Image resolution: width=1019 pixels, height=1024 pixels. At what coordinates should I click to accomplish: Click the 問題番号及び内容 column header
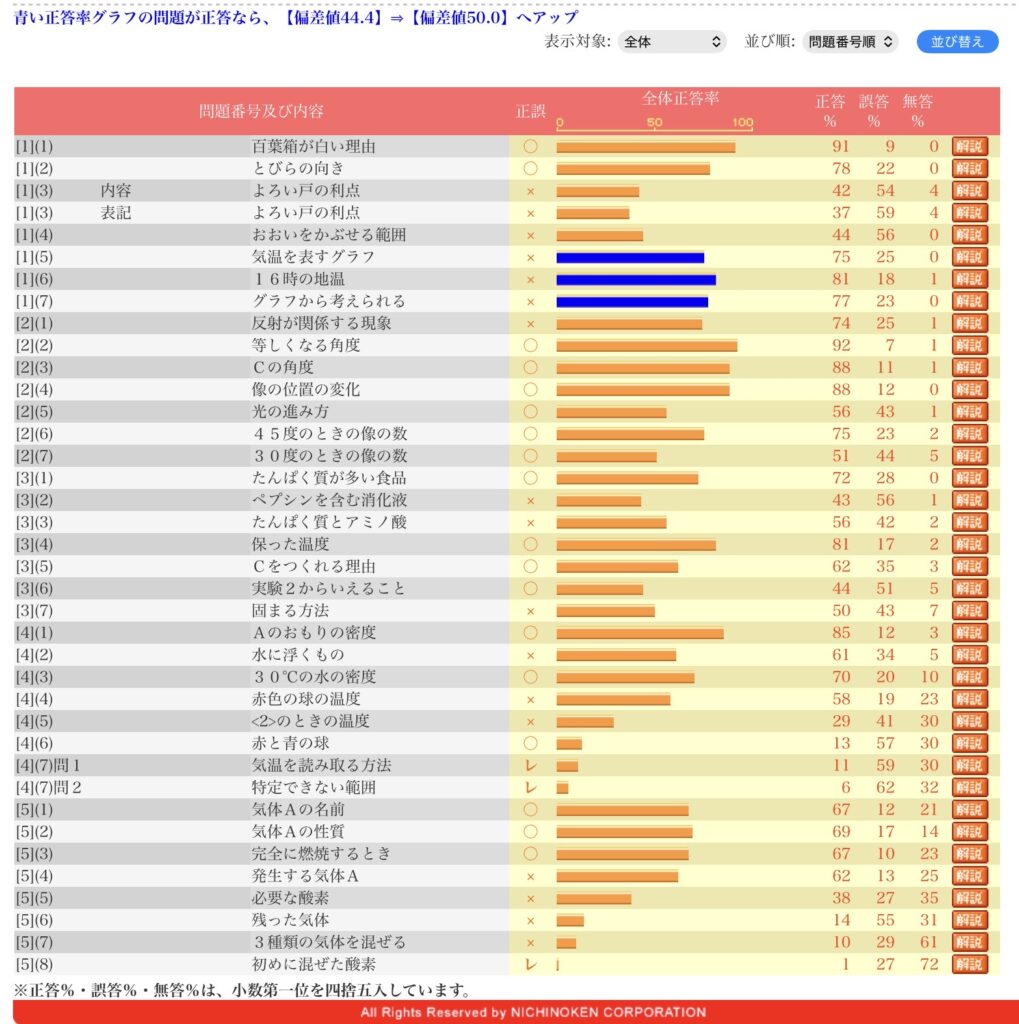coord(261,111)
